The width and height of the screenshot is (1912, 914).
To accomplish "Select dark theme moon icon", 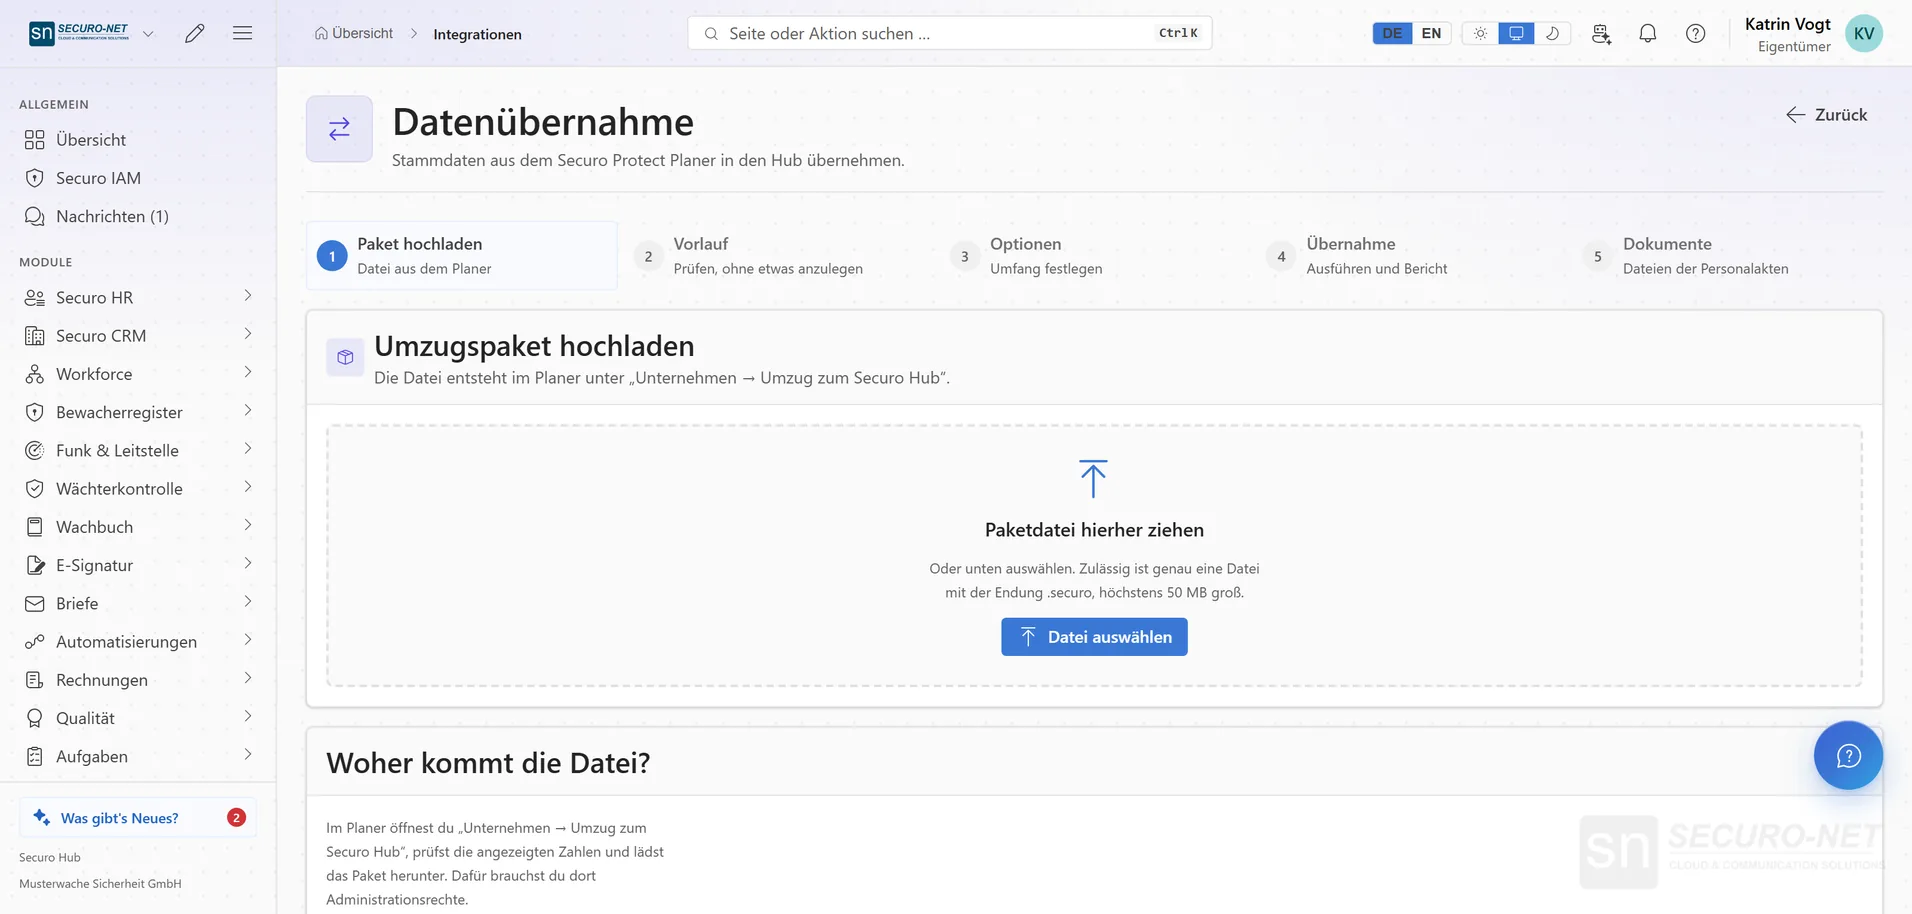I will coord(1552,33).
